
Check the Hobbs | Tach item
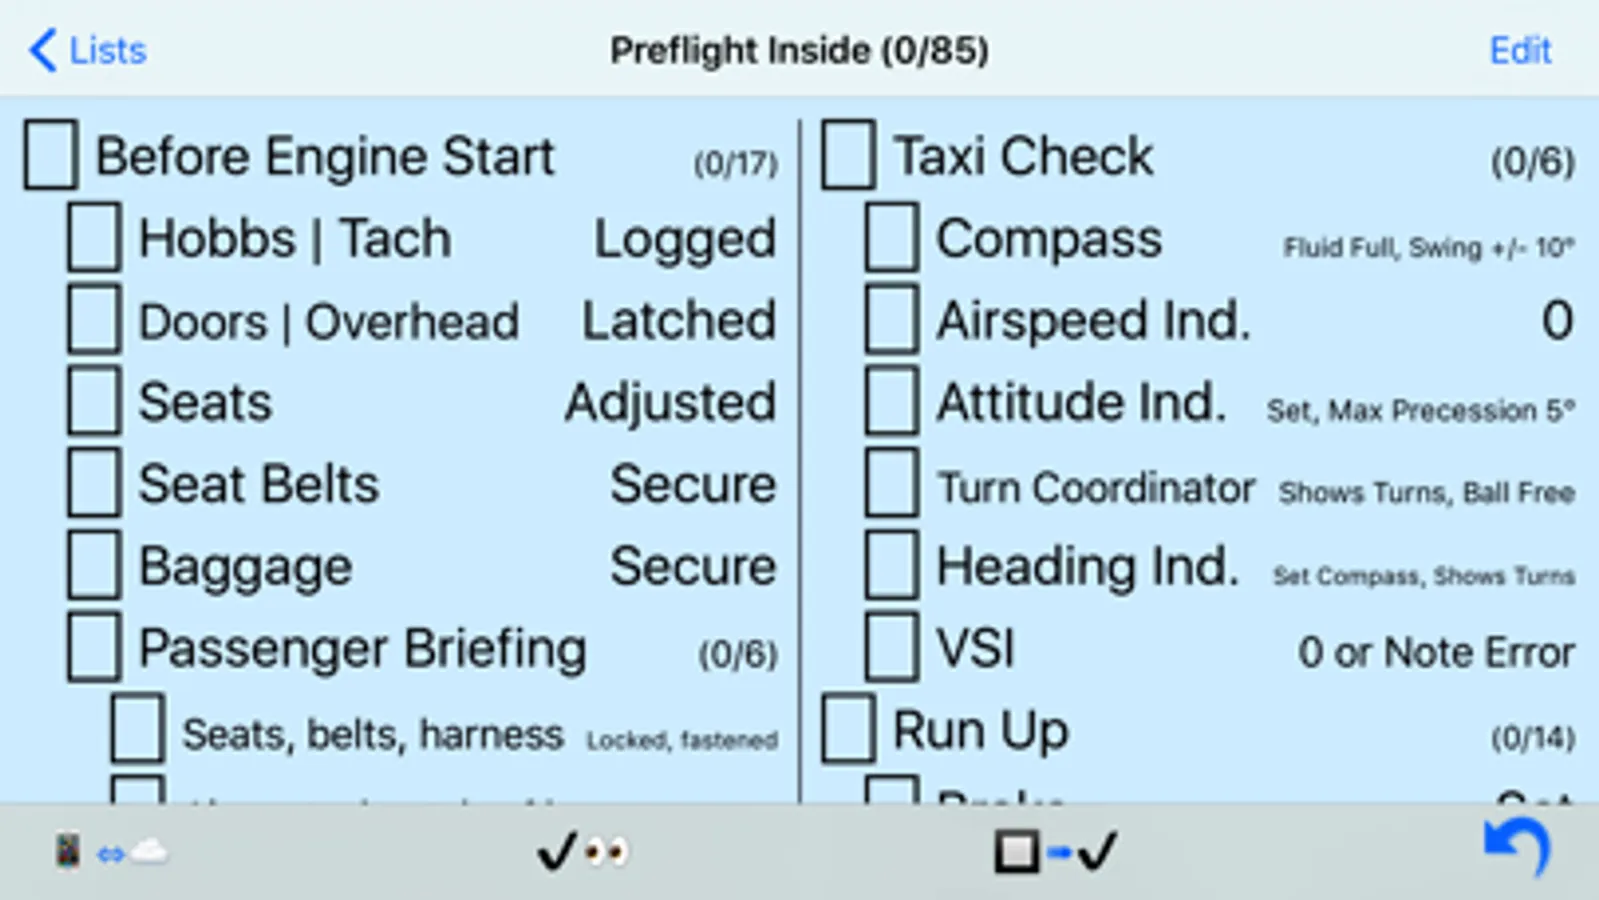click(x=95, y=238)
